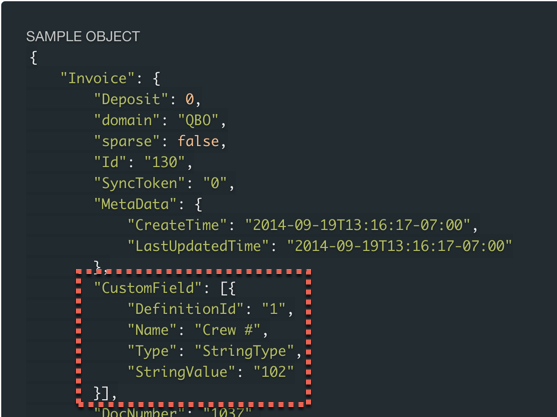
Task: Click the "MetaData" key
Action: click(135, 204)
